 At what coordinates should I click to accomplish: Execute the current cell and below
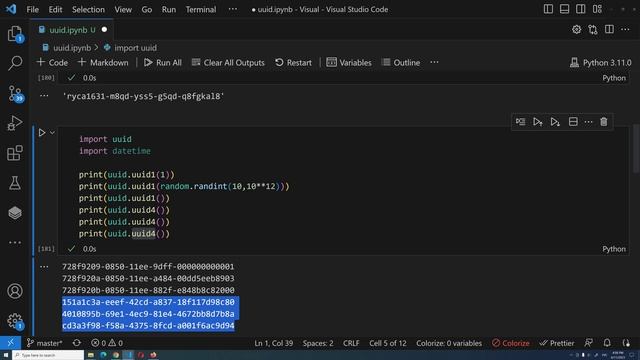555,122
